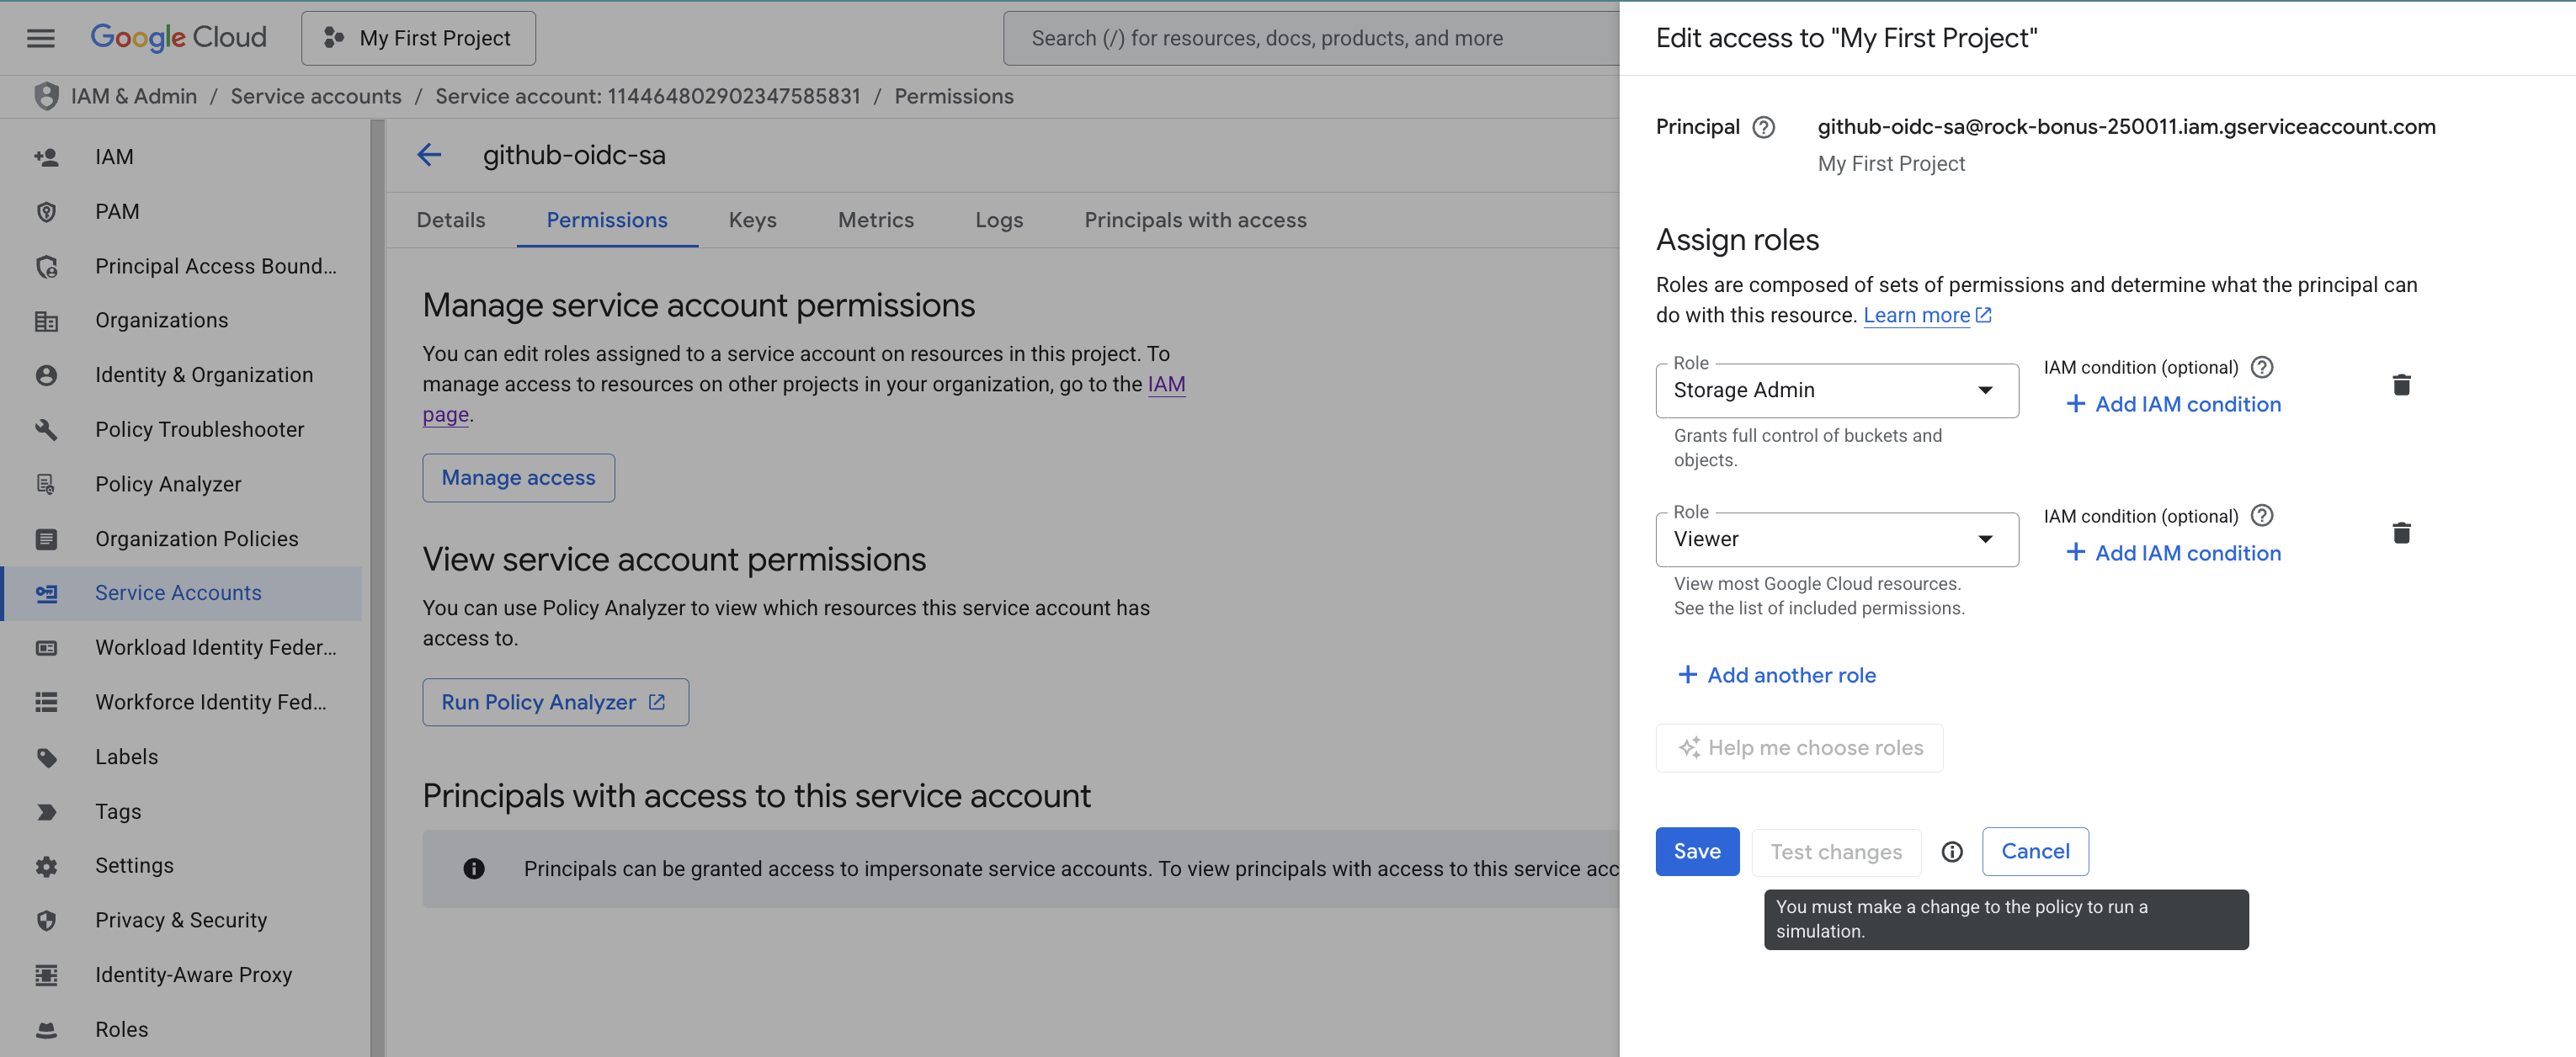Viewport: 2576px width, 1057px height.
Task: Add IAM condition for Storage Admin role
Action: 2172,405
